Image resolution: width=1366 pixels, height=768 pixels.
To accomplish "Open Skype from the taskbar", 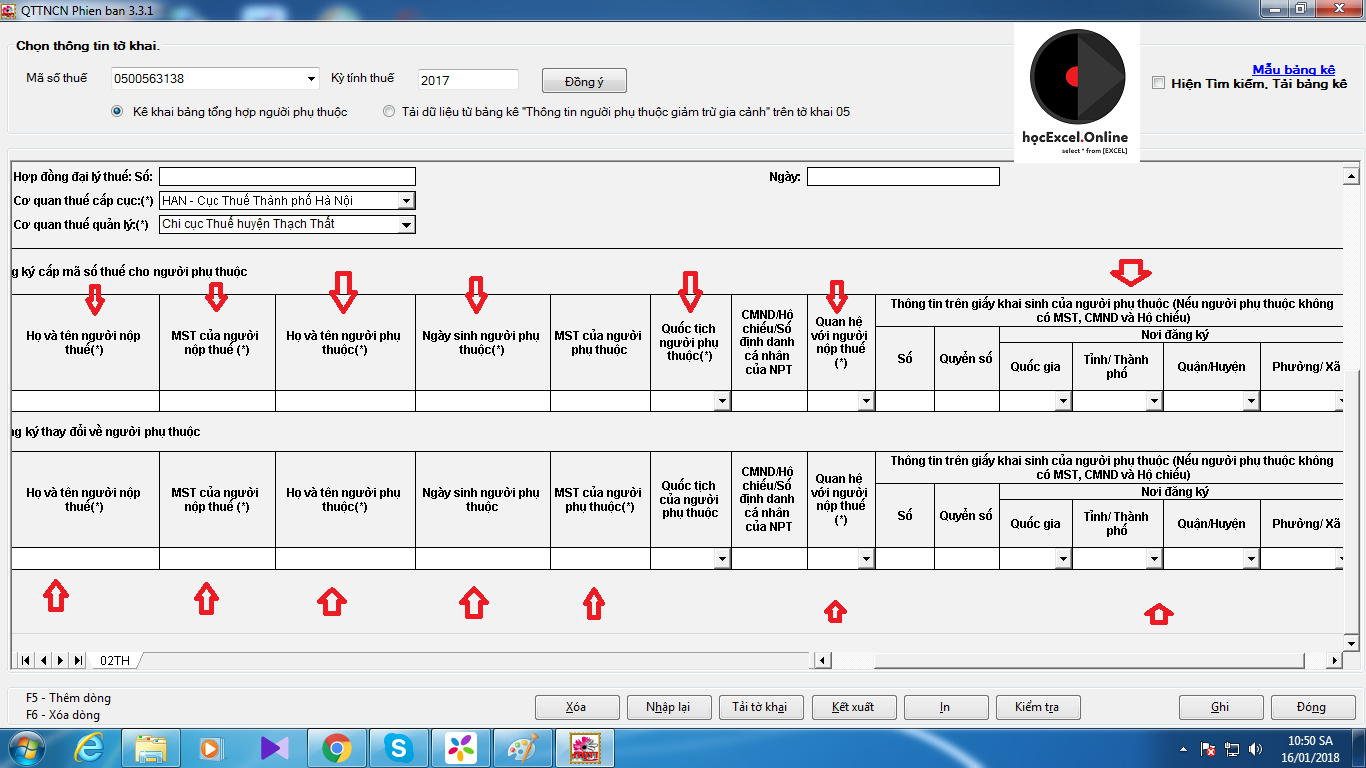I will click(396, 747).
